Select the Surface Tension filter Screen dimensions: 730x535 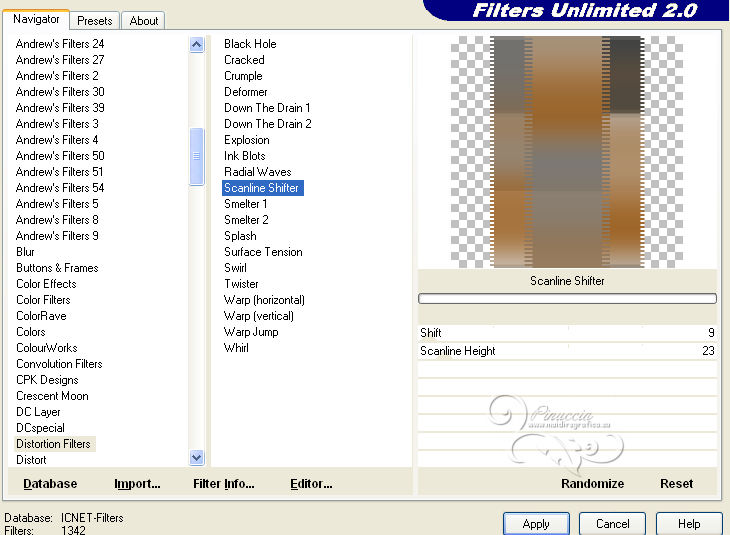pyautogui.click(x=263, y=252)
